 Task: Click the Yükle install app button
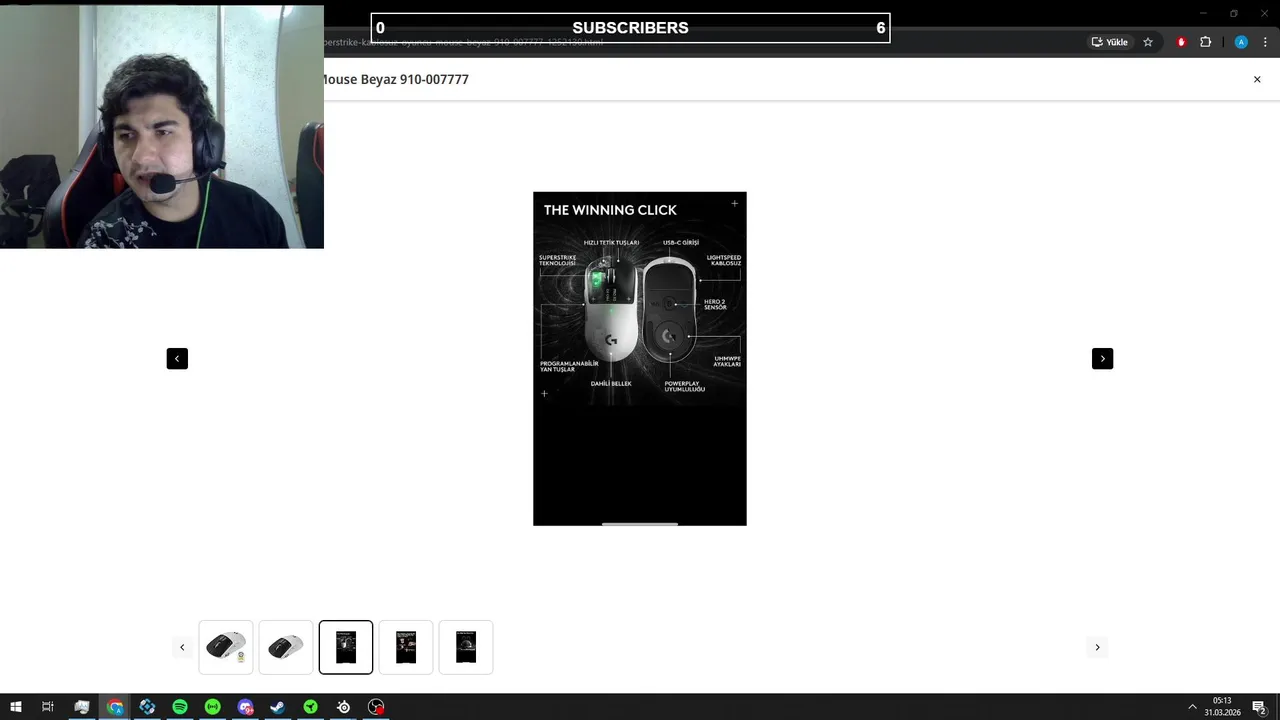coord(1110,42)
